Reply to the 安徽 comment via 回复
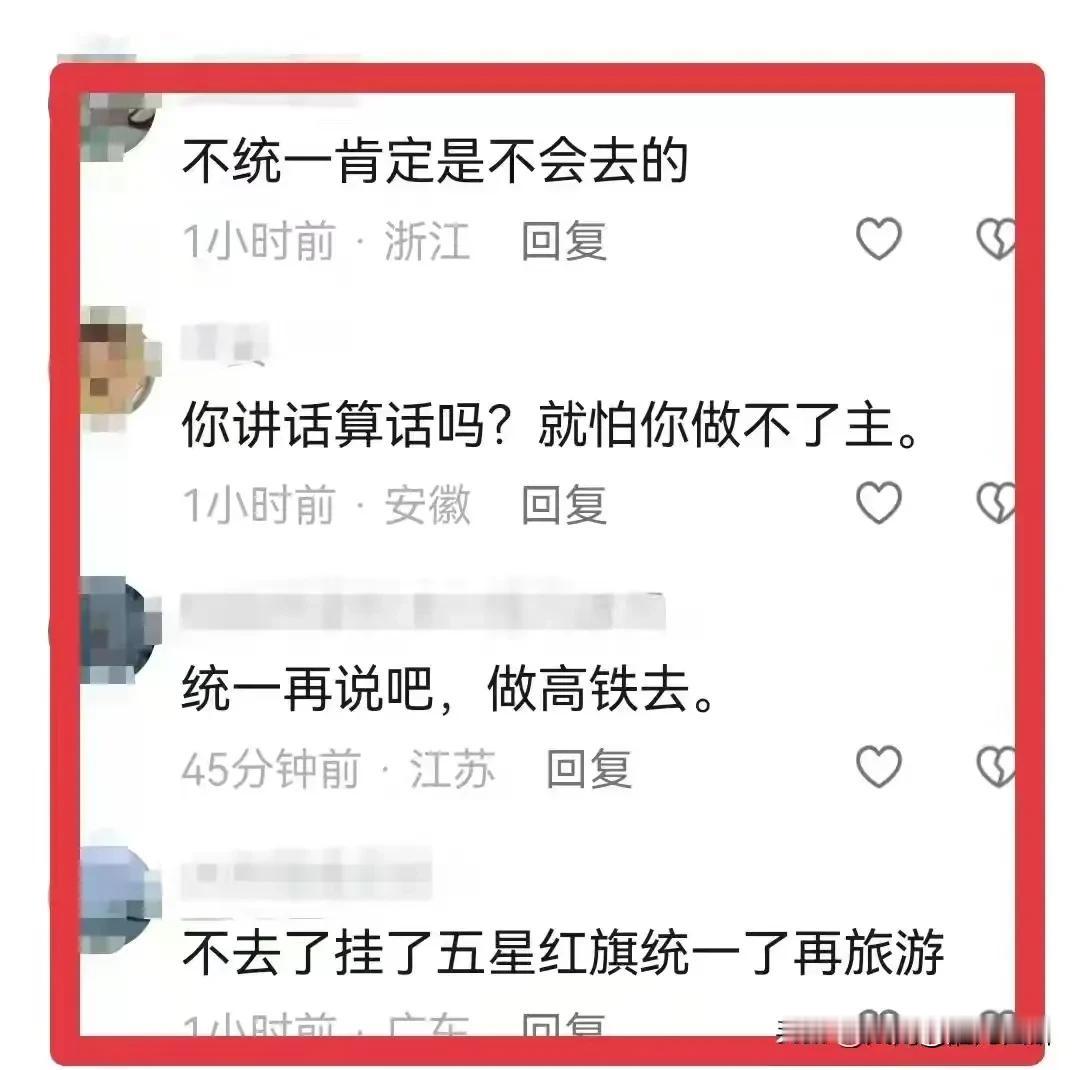This screenshot has width=1080, height=1070. tap(563, 505)
